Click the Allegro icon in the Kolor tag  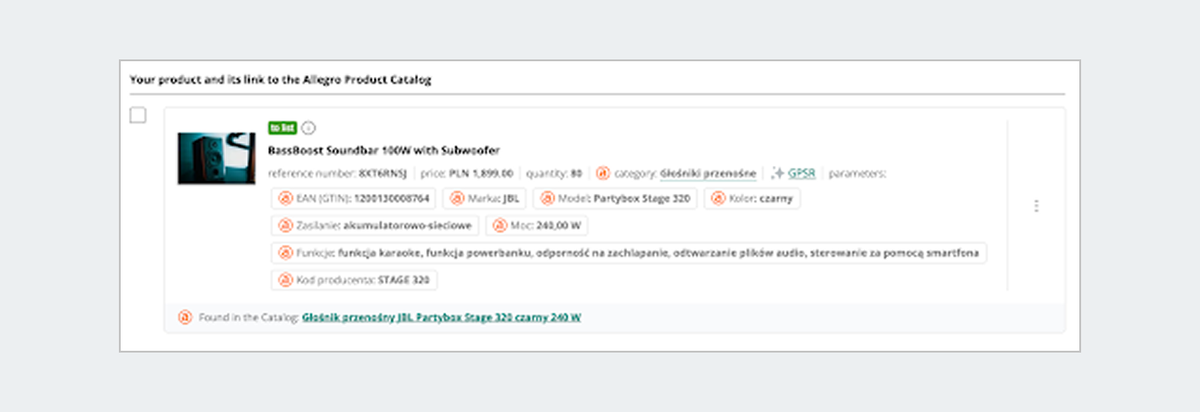(718, 198)
